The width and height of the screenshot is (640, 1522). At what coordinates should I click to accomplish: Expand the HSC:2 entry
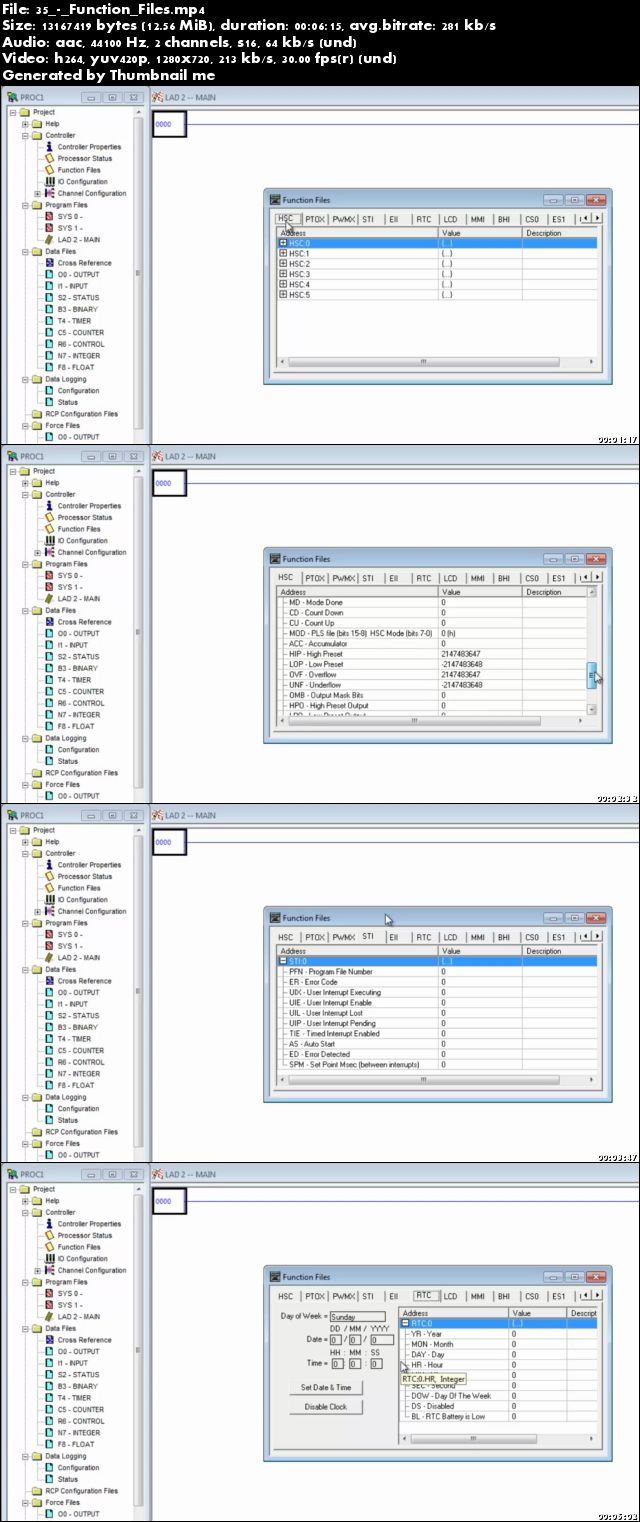tap(283, 264)
